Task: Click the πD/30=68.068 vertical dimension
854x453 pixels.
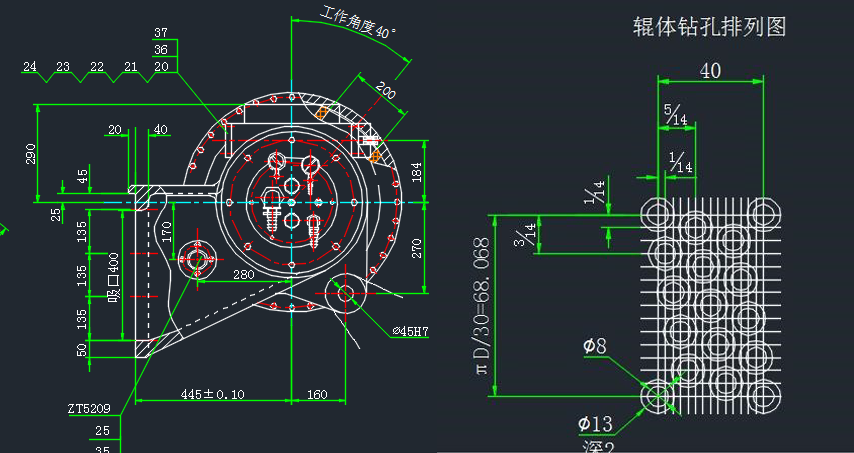Action: pyautogui.click(x=482, y=306)
